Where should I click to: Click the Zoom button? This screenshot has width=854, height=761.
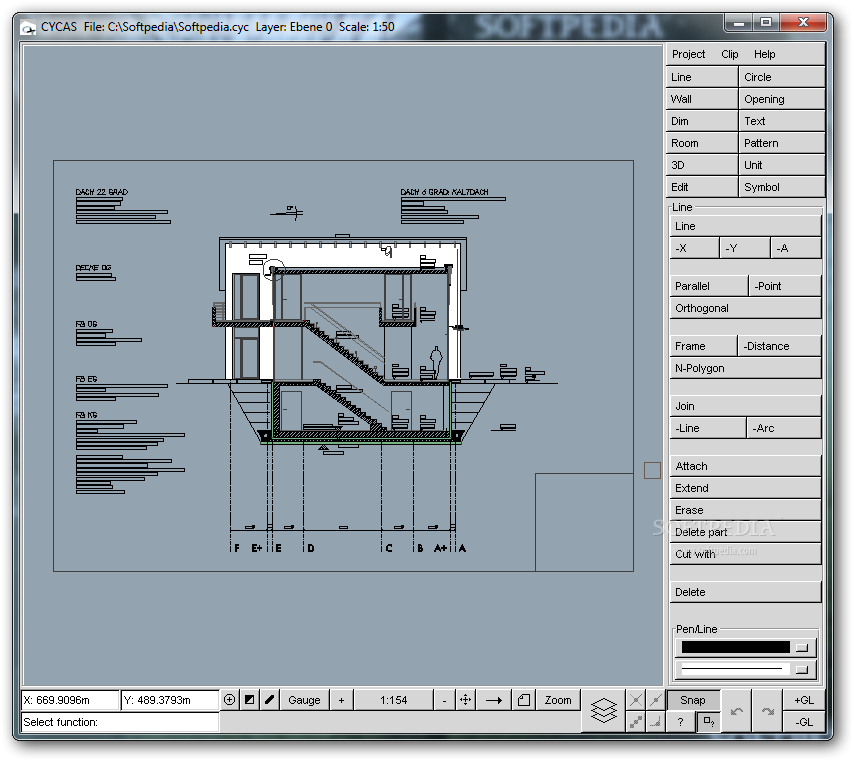tap(558, 700)
